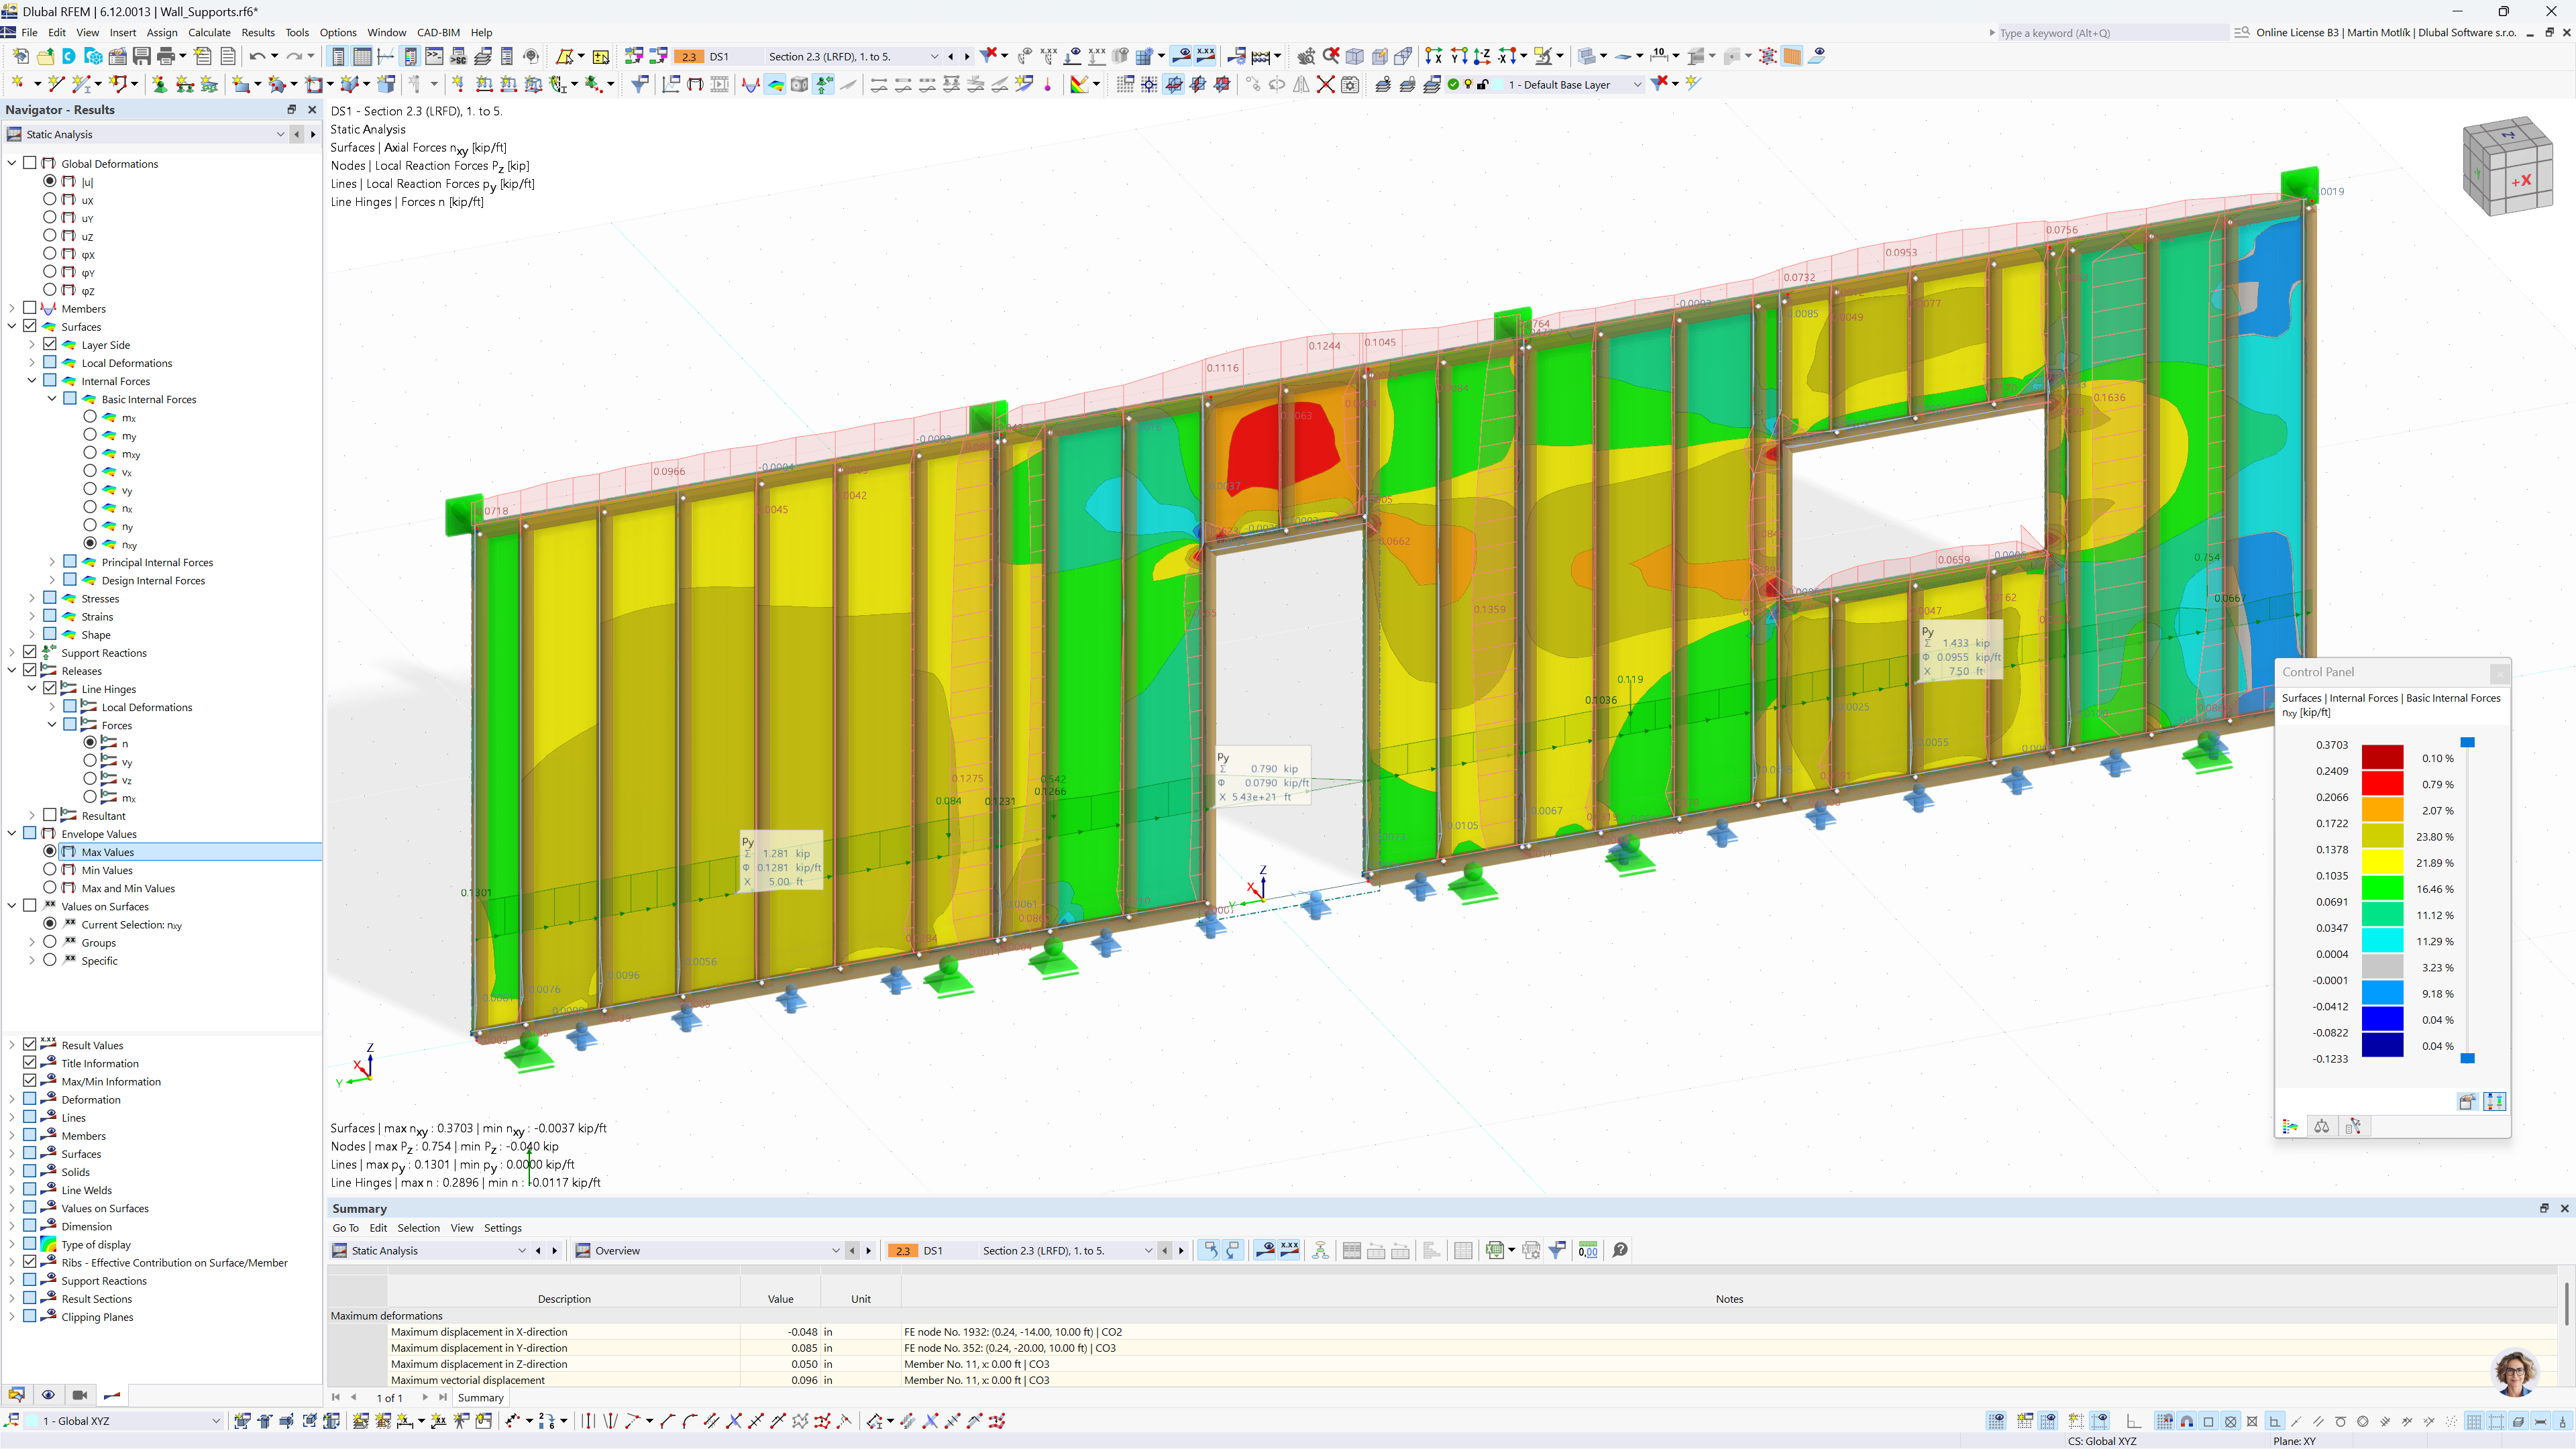Uncheck the Members checkbox in navigator
The width and height of the screenshot is (2576, 1449).
point(30,308)
